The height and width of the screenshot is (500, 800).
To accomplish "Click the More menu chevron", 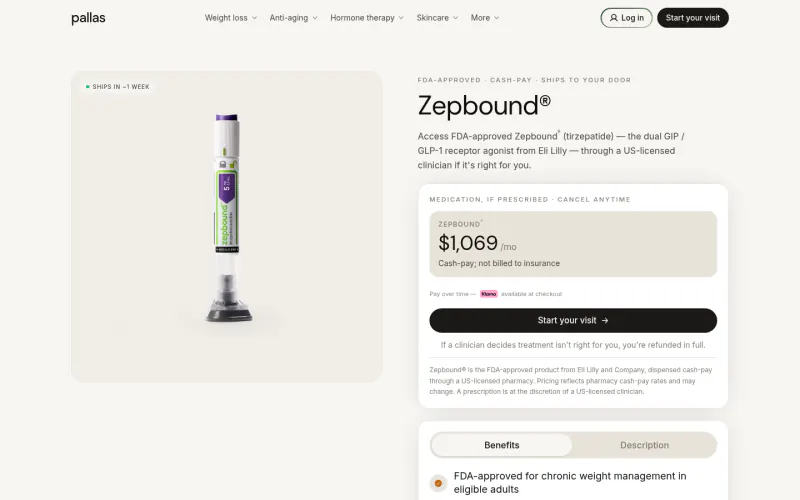I will click(497, 18).
